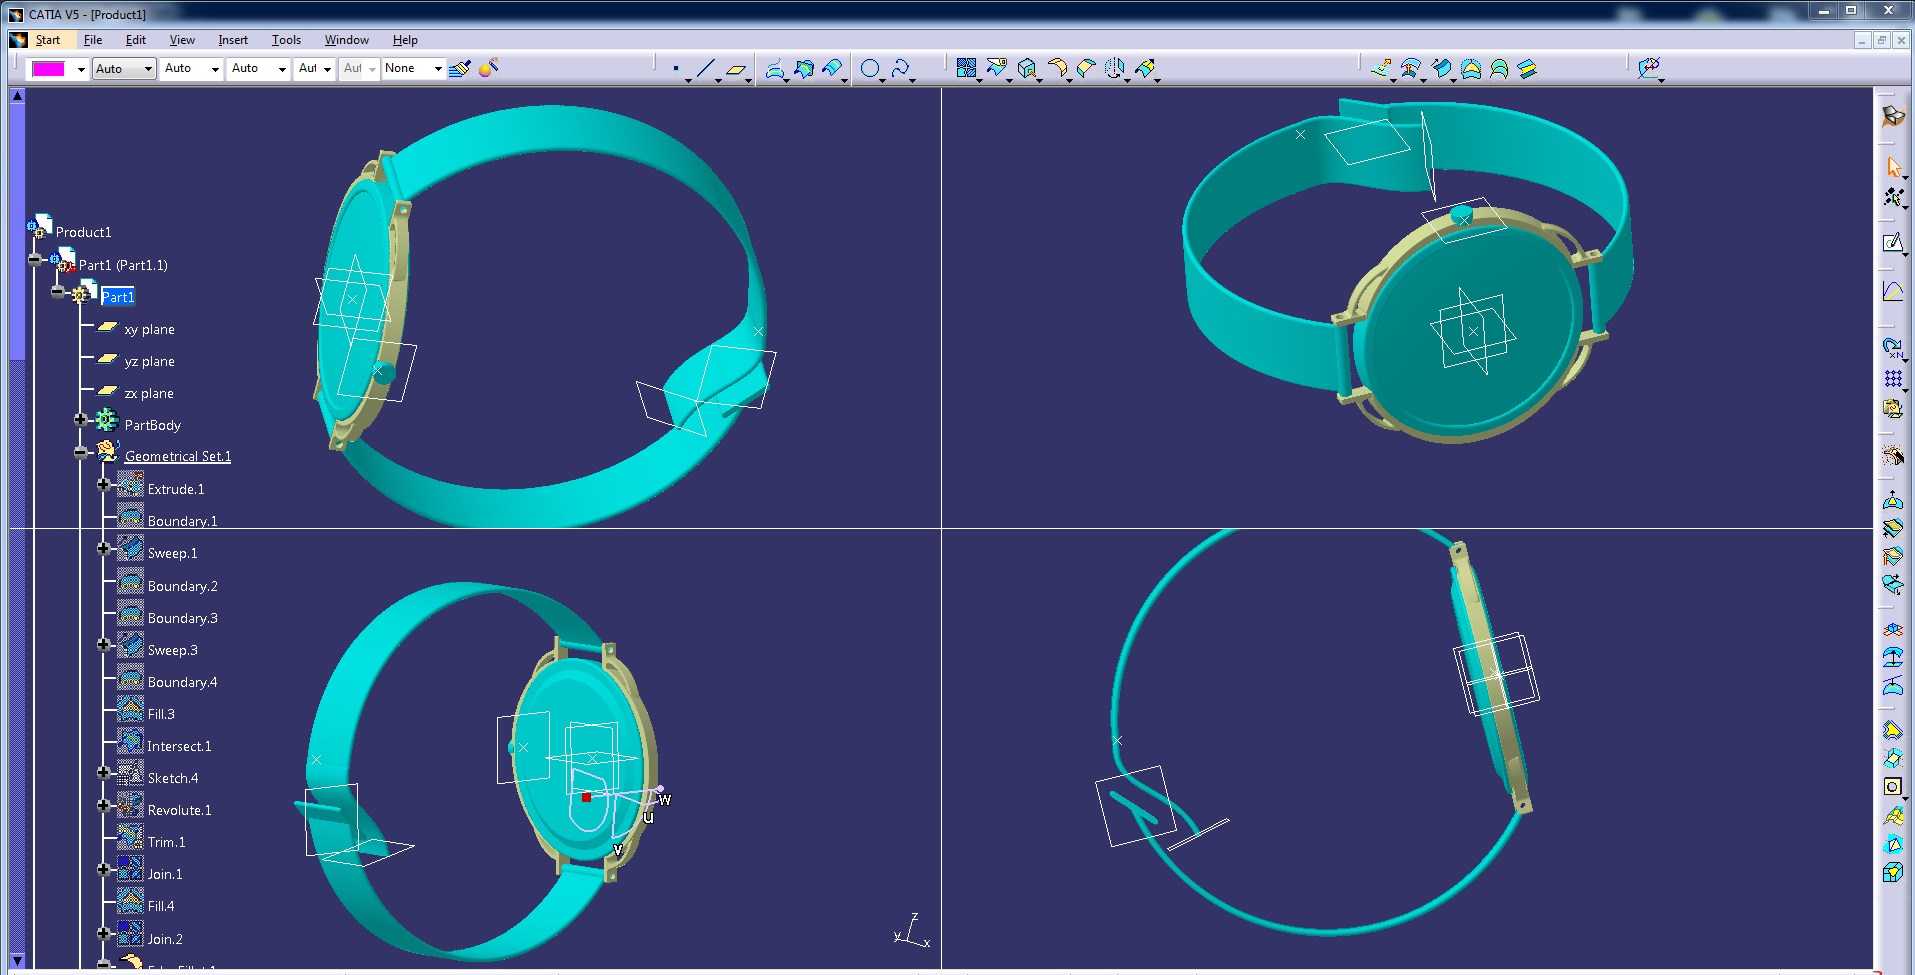Expand the Sweep.1 tree node
This screenshot has width=1915, height=975.
(x=103, y=549)
